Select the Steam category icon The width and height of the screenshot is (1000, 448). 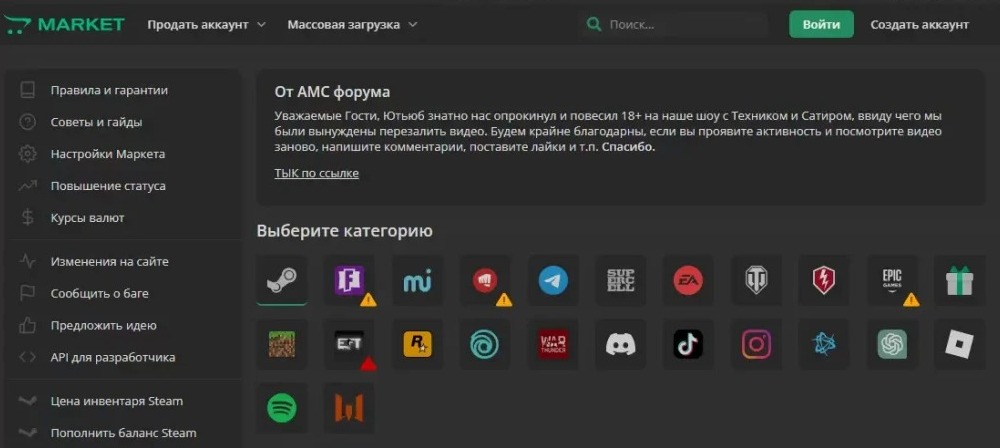click(x=281, y=281)
